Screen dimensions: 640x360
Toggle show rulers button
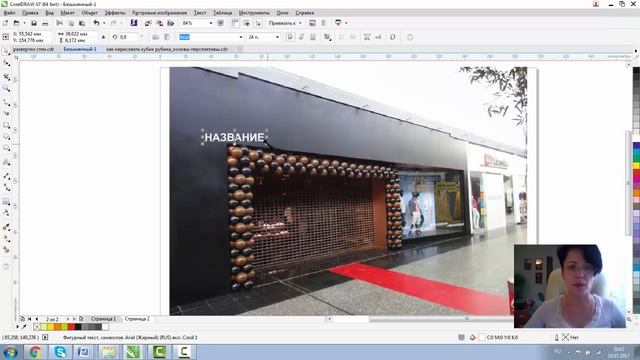click(x=235, y=23)
